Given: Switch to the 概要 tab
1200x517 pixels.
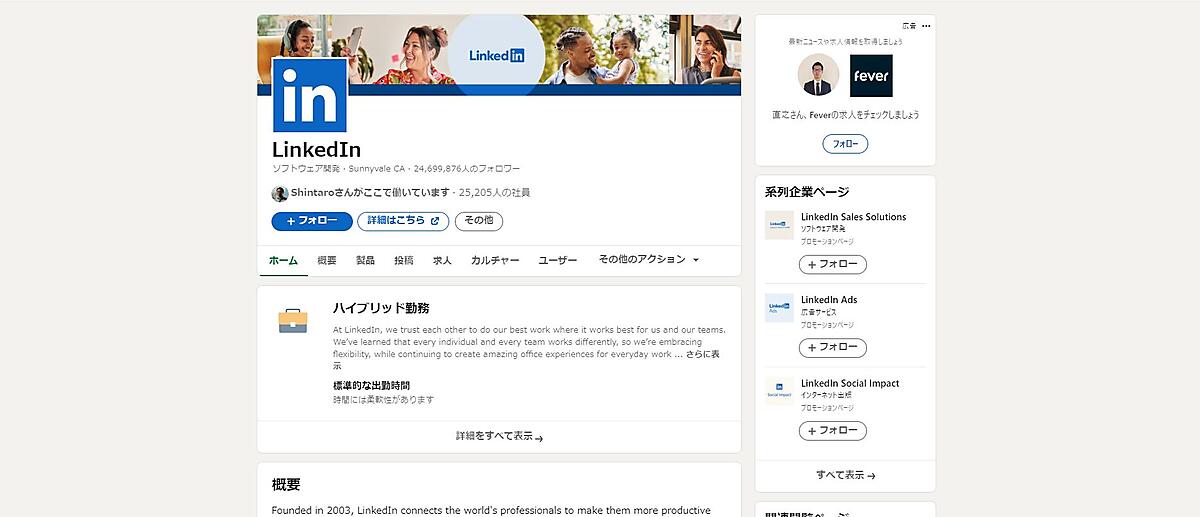Looking at the screenshot, I should [327, 260].
